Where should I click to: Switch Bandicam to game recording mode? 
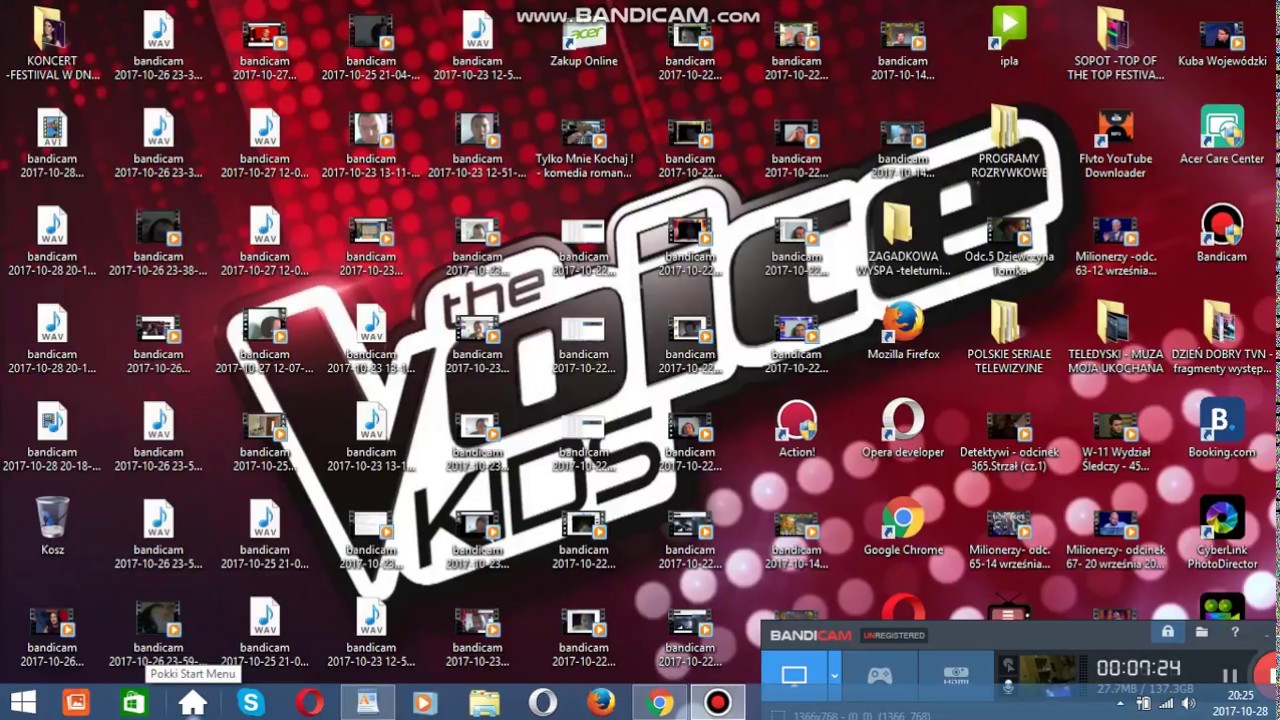(879, 676)
